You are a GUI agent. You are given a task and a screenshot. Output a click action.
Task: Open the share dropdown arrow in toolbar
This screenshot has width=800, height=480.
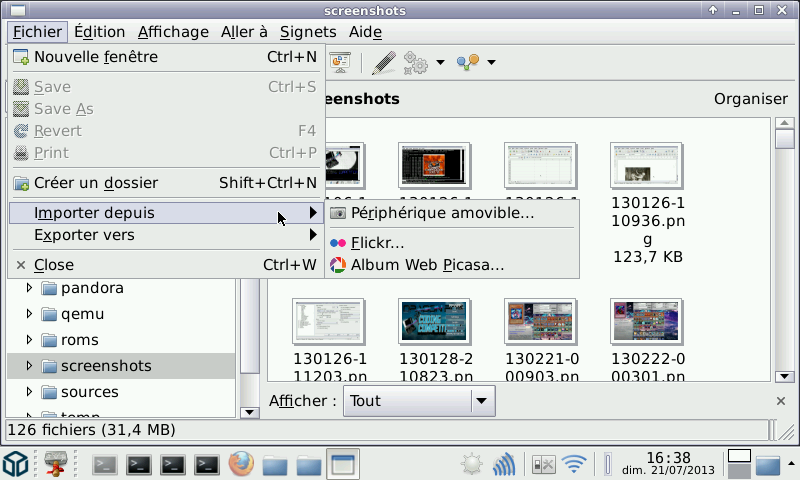491,64
